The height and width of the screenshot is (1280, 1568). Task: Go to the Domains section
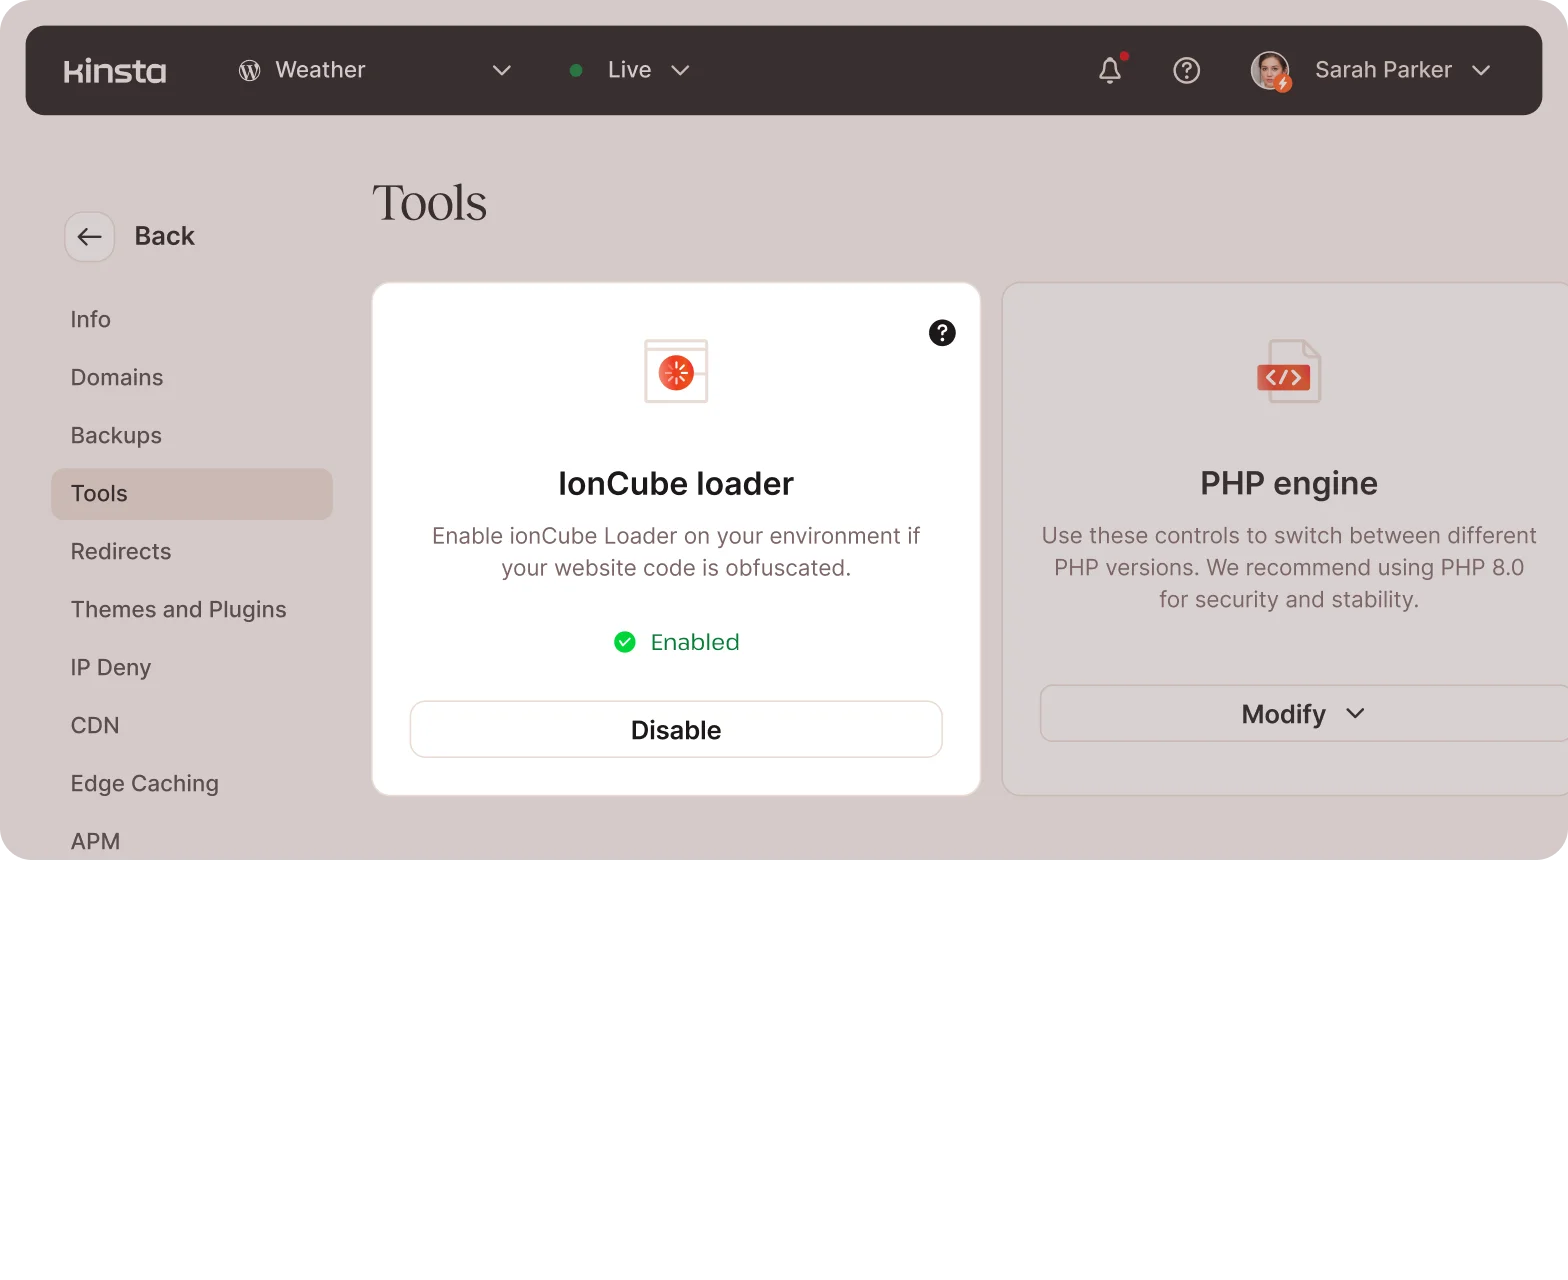tap(117, 378)
